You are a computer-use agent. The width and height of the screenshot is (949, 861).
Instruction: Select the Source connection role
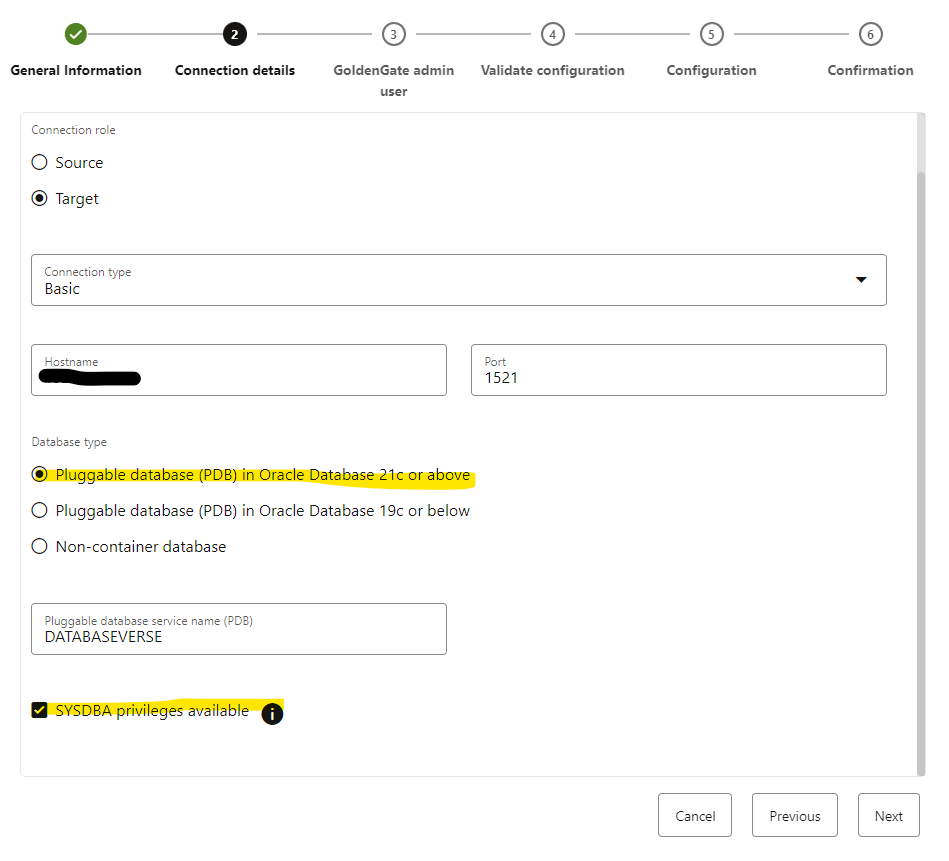pyautogui.click(x=40, y=162)
